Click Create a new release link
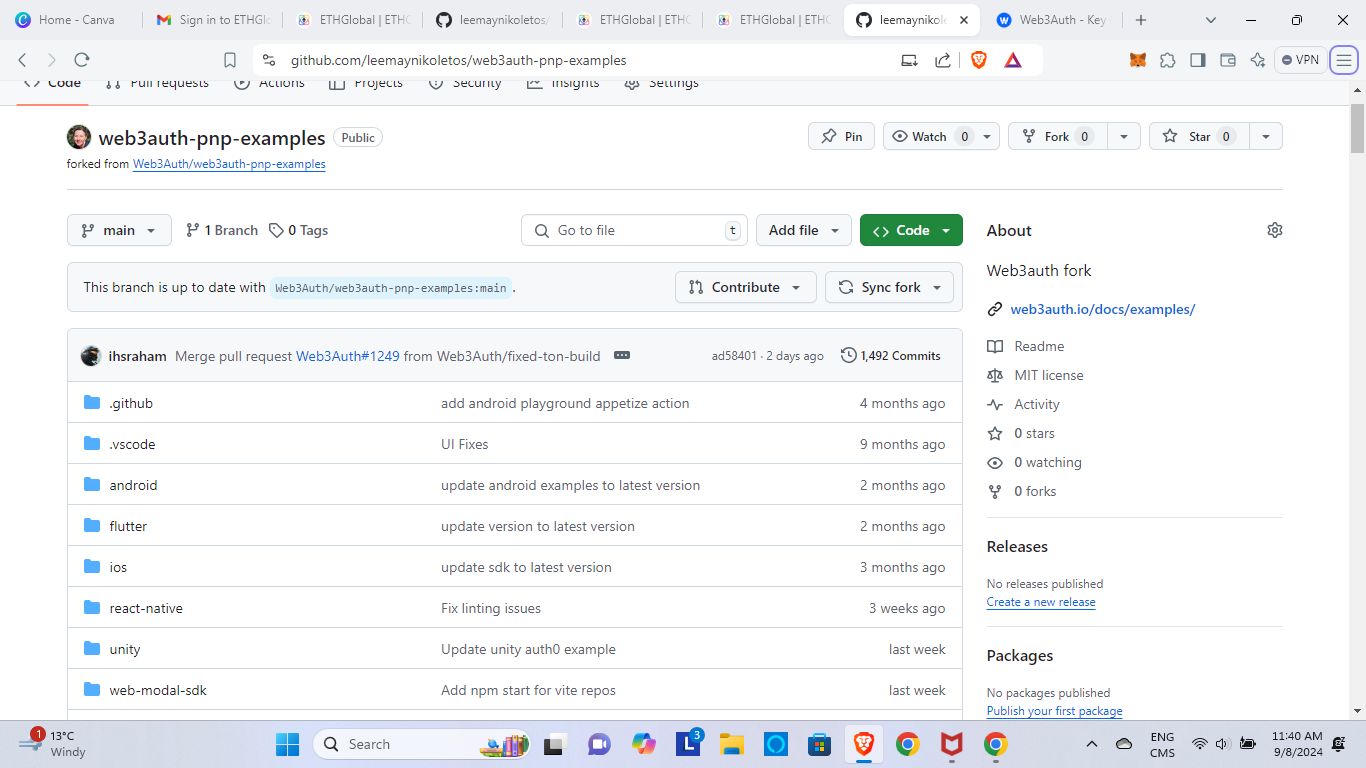 1041,602
